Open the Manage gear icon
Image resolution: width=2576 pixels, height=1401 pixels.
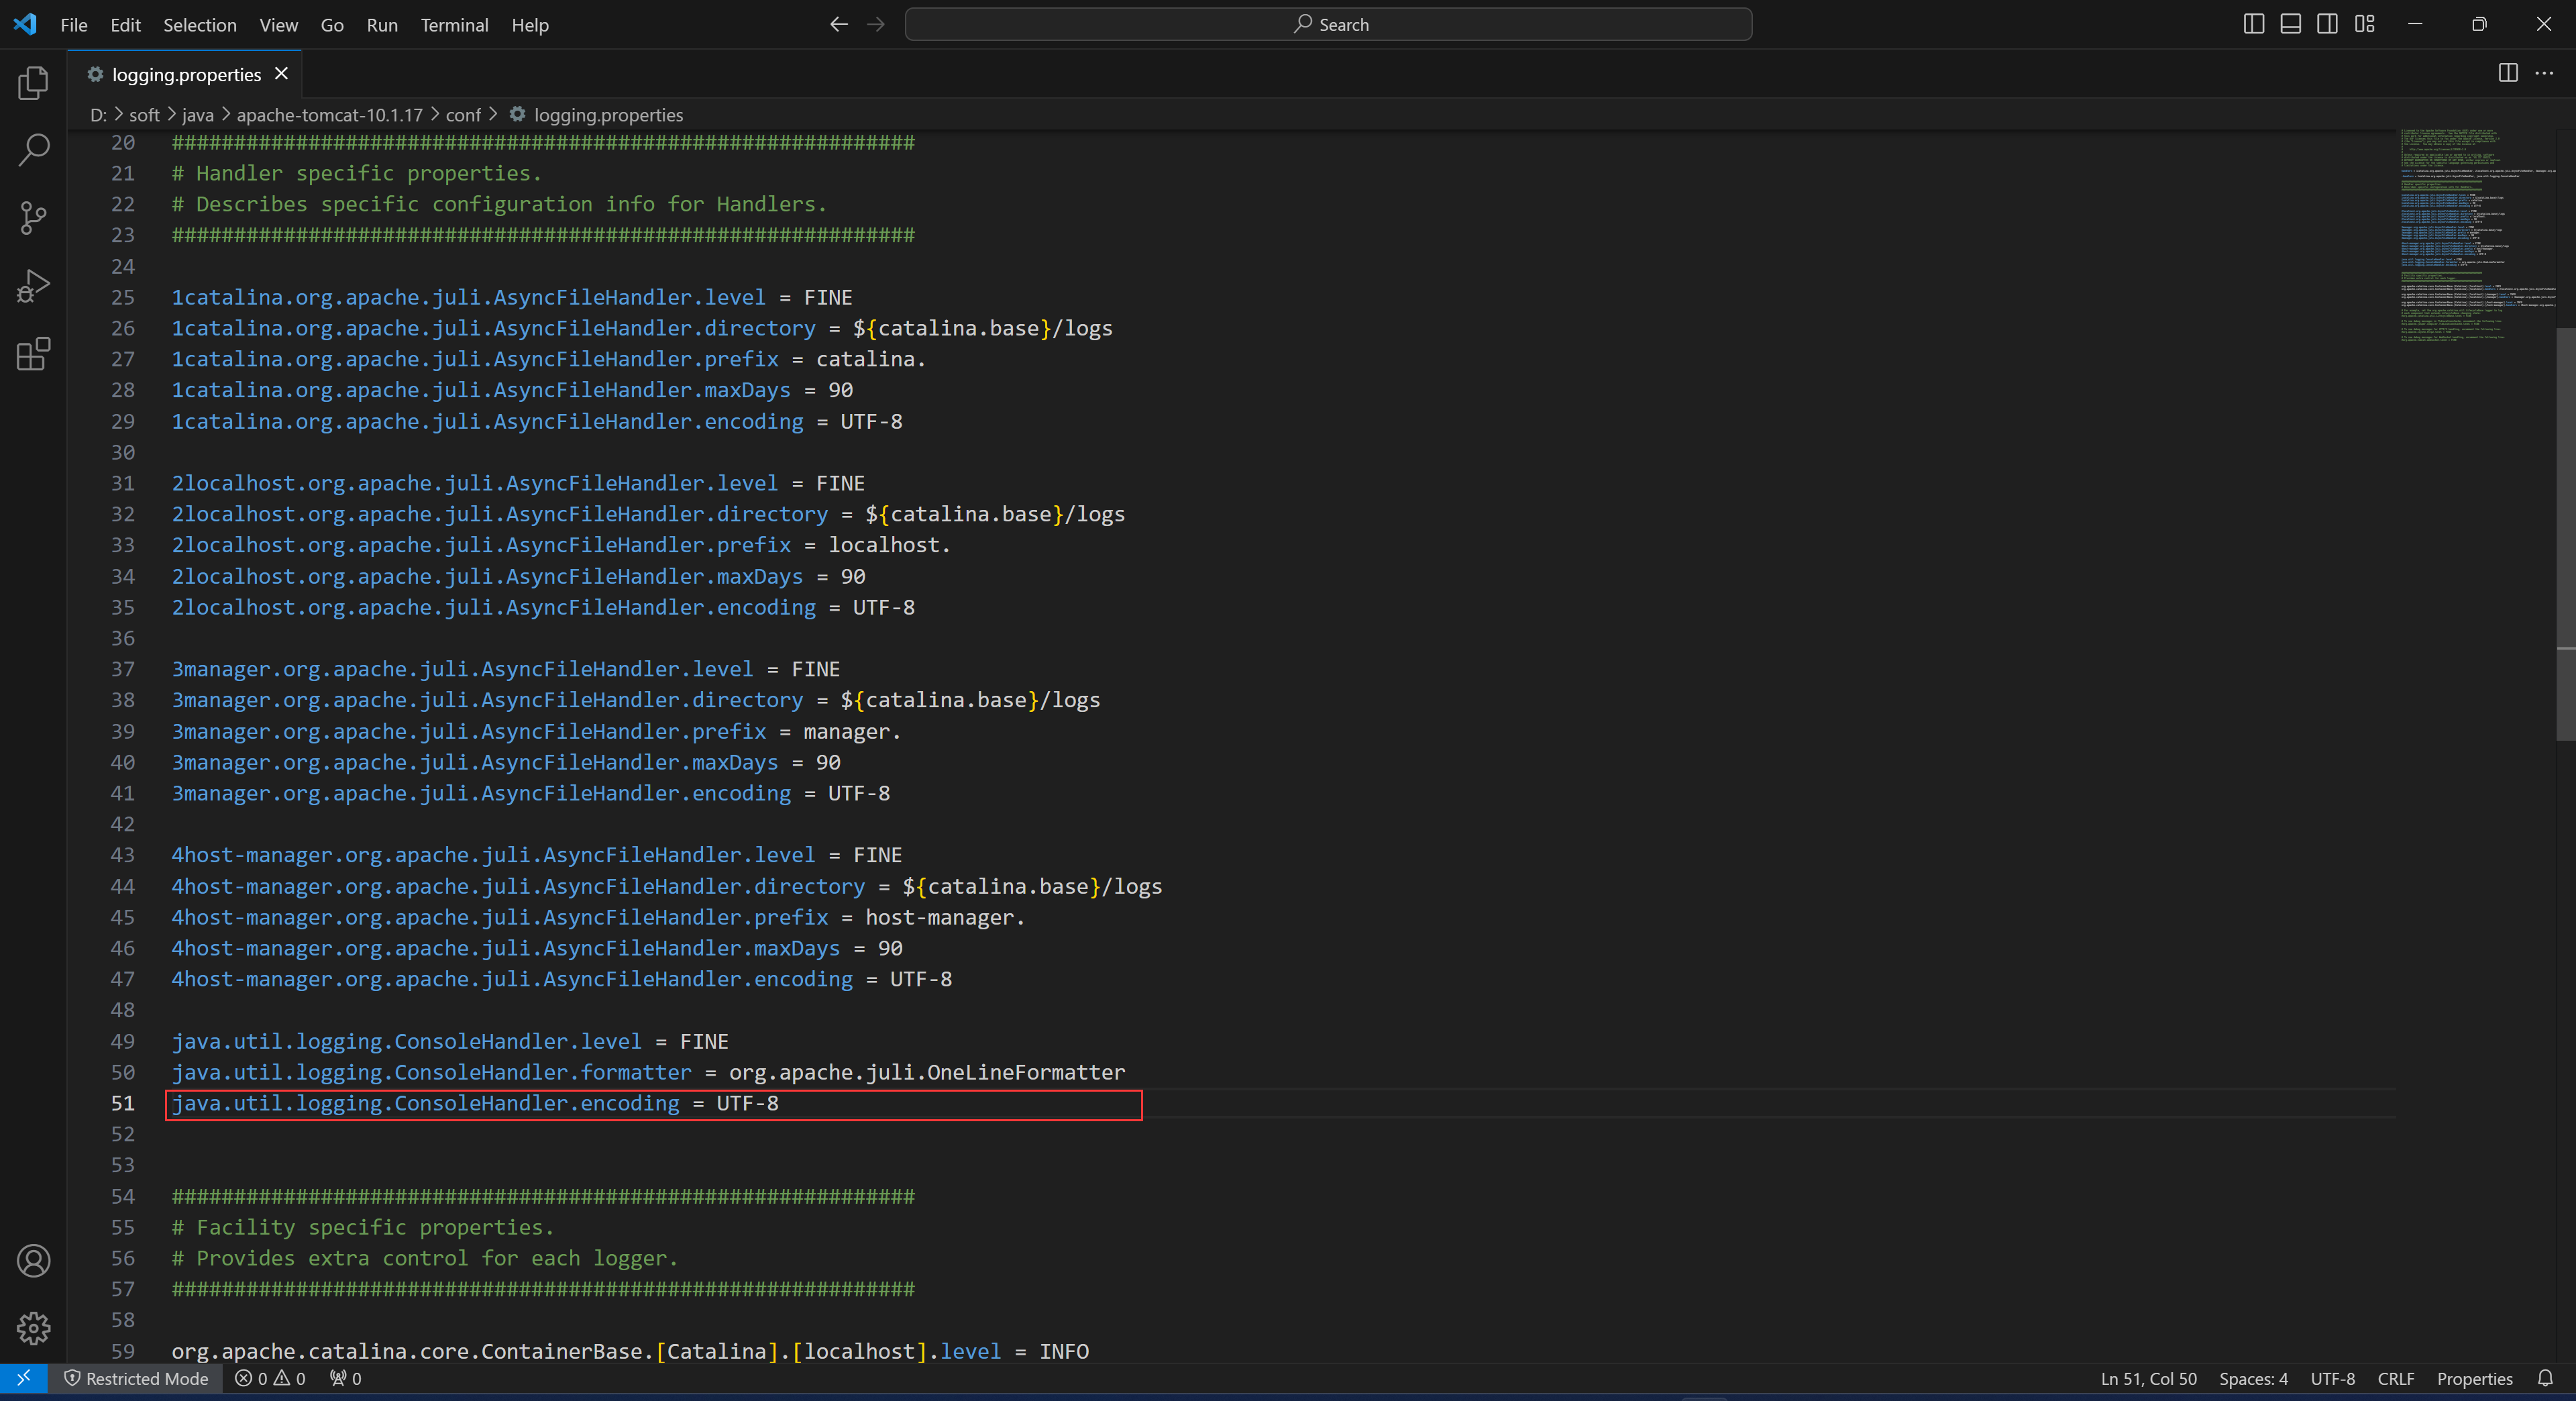[x=33, y=1328]
